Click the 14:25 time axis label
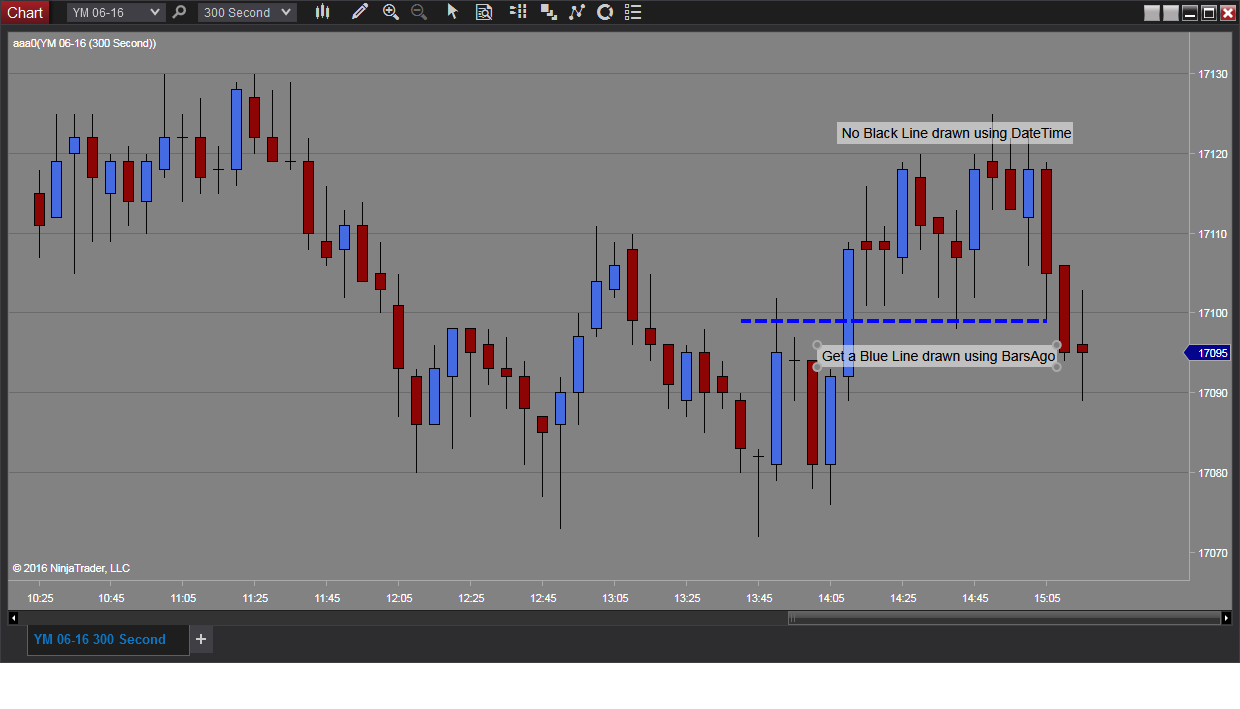The image size is (1240, 709). tap(903, 598)
